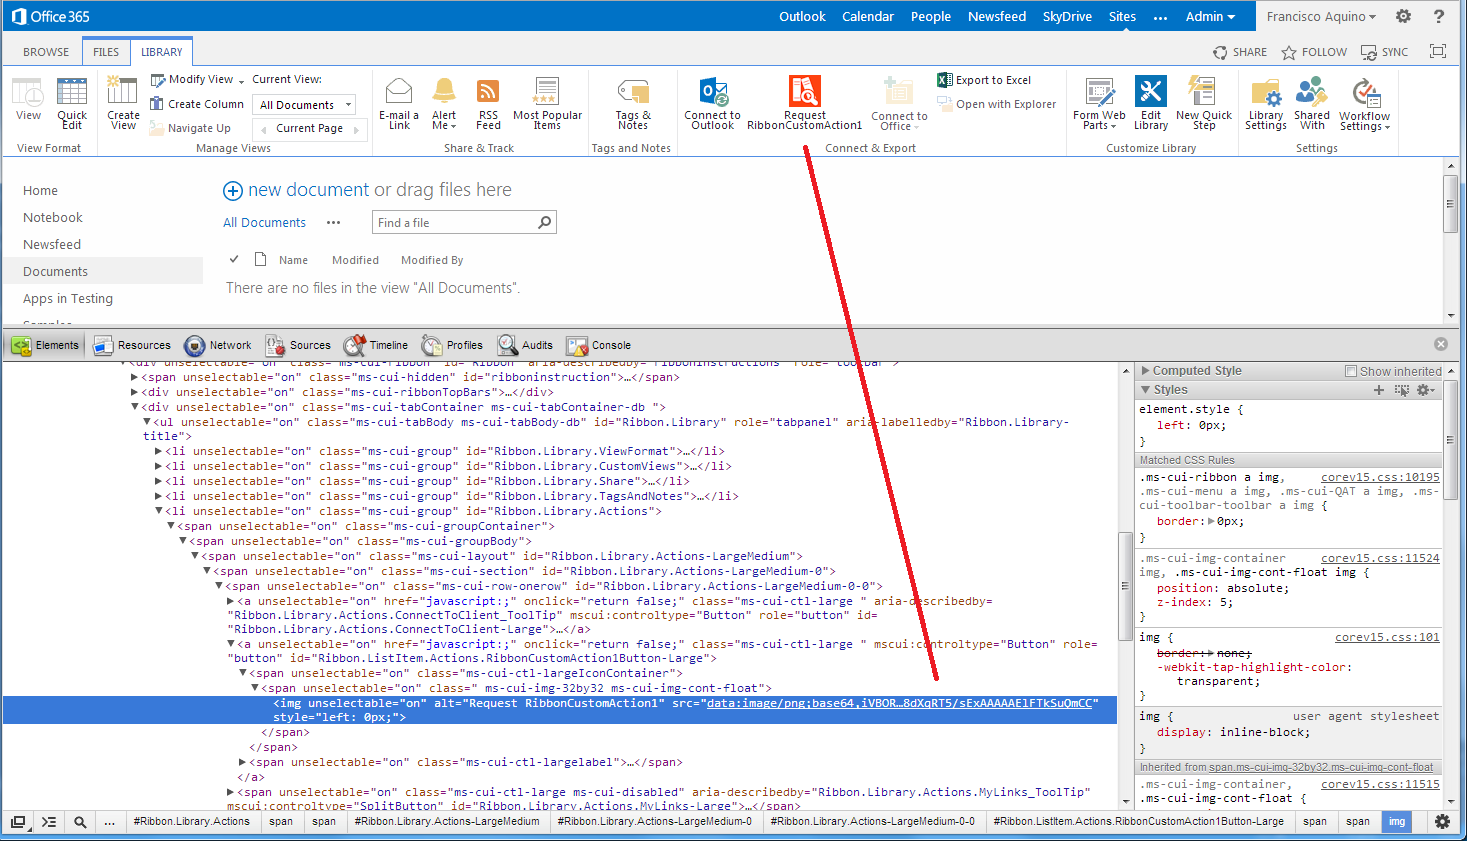Click the Modified By column header

coord(432,260)
